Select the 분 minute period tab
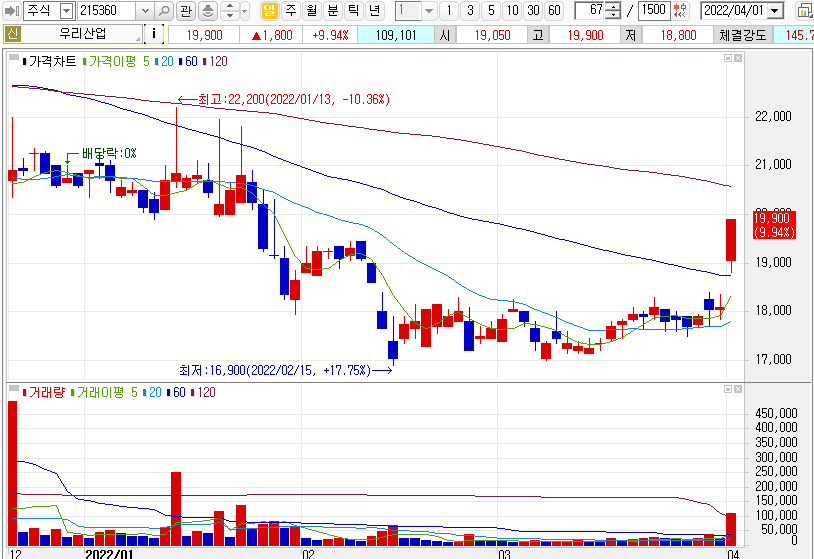The image size is (814, 559). coord(333,10)
